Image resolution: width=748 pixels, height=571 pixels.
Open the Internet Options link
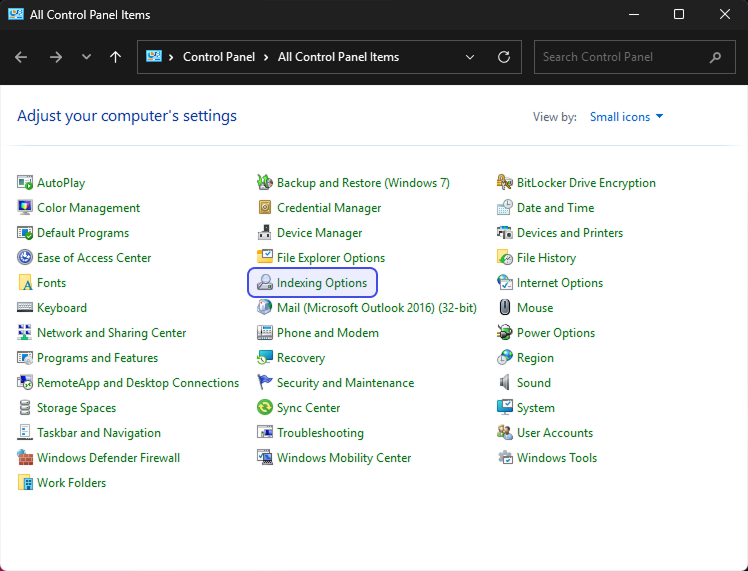560,282
